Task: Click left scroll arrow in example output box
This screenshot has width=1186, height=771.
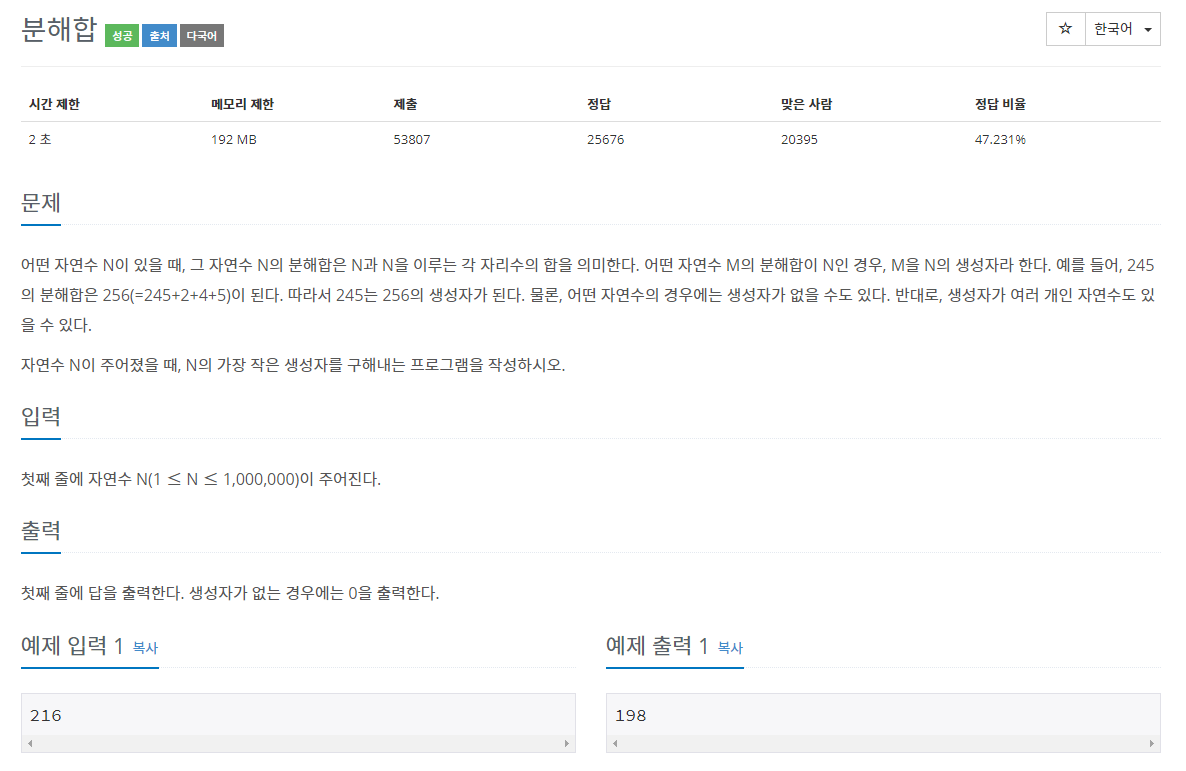Action: tap(615, 744)
